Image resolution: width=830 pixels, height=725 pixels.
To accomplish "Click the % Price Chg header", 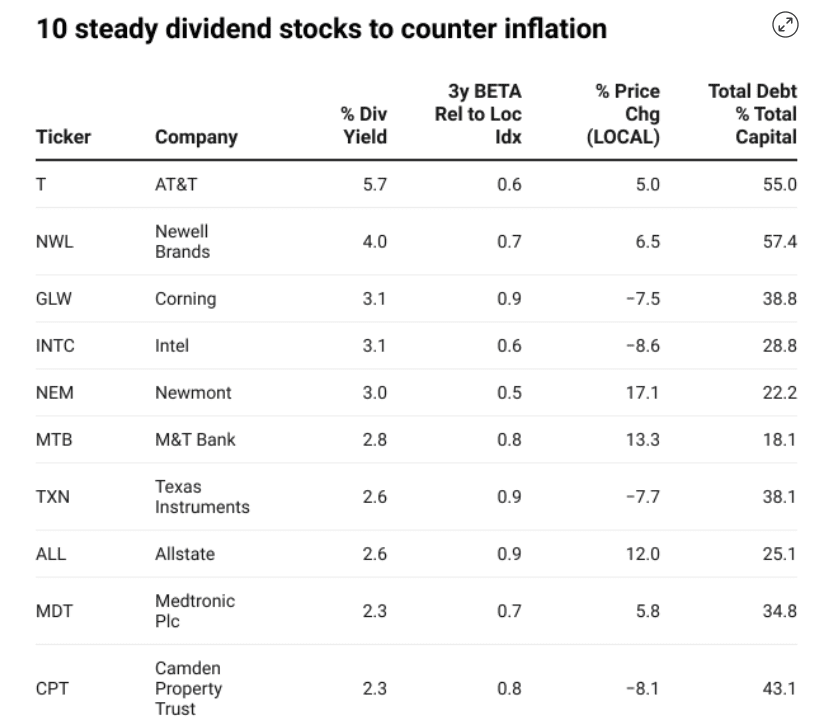I will coord(623,115).
